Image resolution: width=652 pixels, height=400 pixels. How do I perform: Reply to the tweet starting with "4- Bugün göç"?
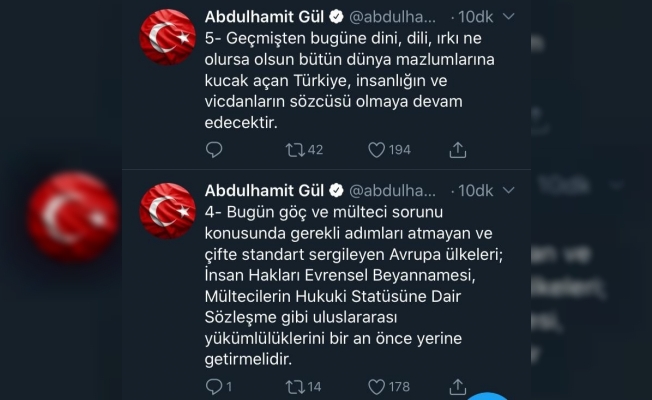click(x=213, y=386)
